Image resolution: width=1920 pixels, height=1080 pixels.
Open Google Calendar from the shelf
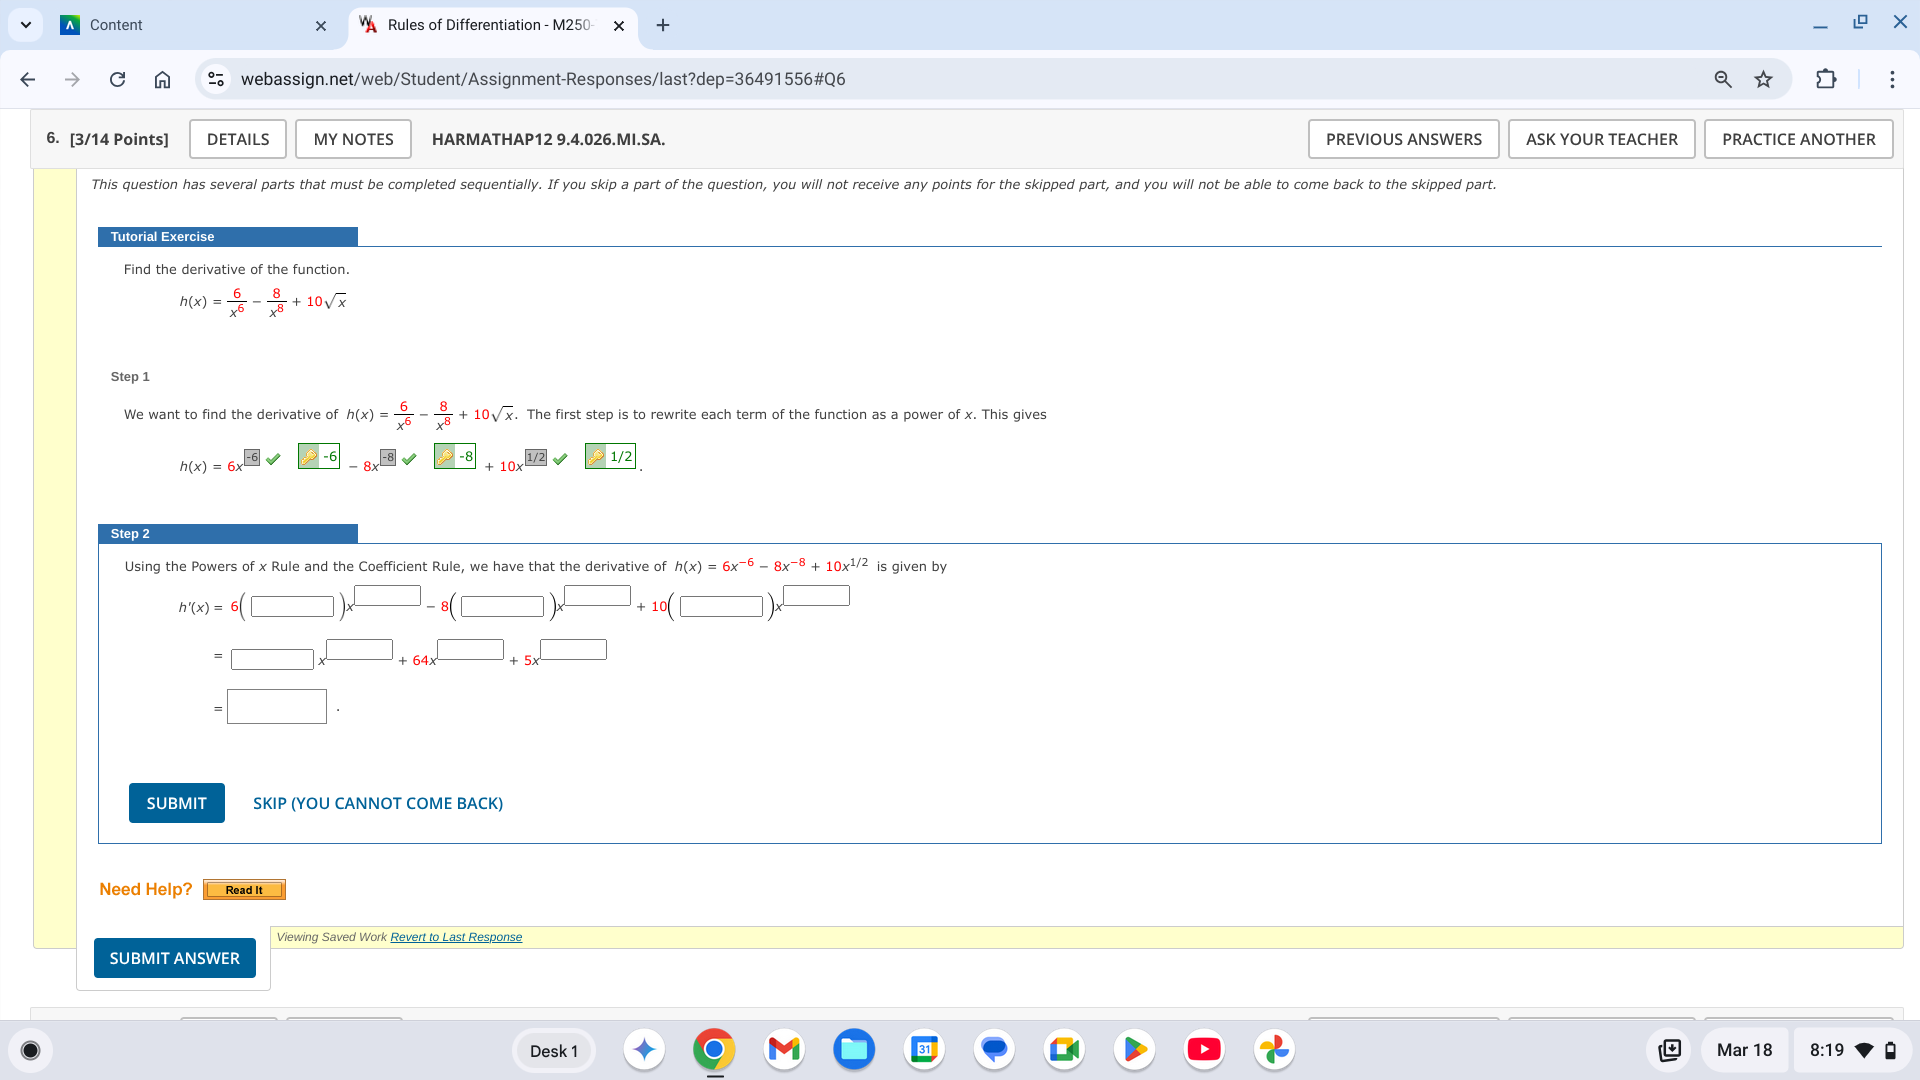(924, 1050)
